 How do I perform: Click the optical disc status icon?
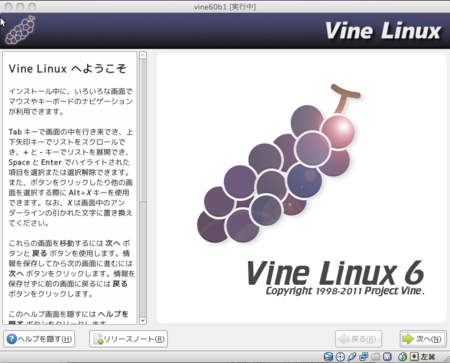click(x=340, y=357)
